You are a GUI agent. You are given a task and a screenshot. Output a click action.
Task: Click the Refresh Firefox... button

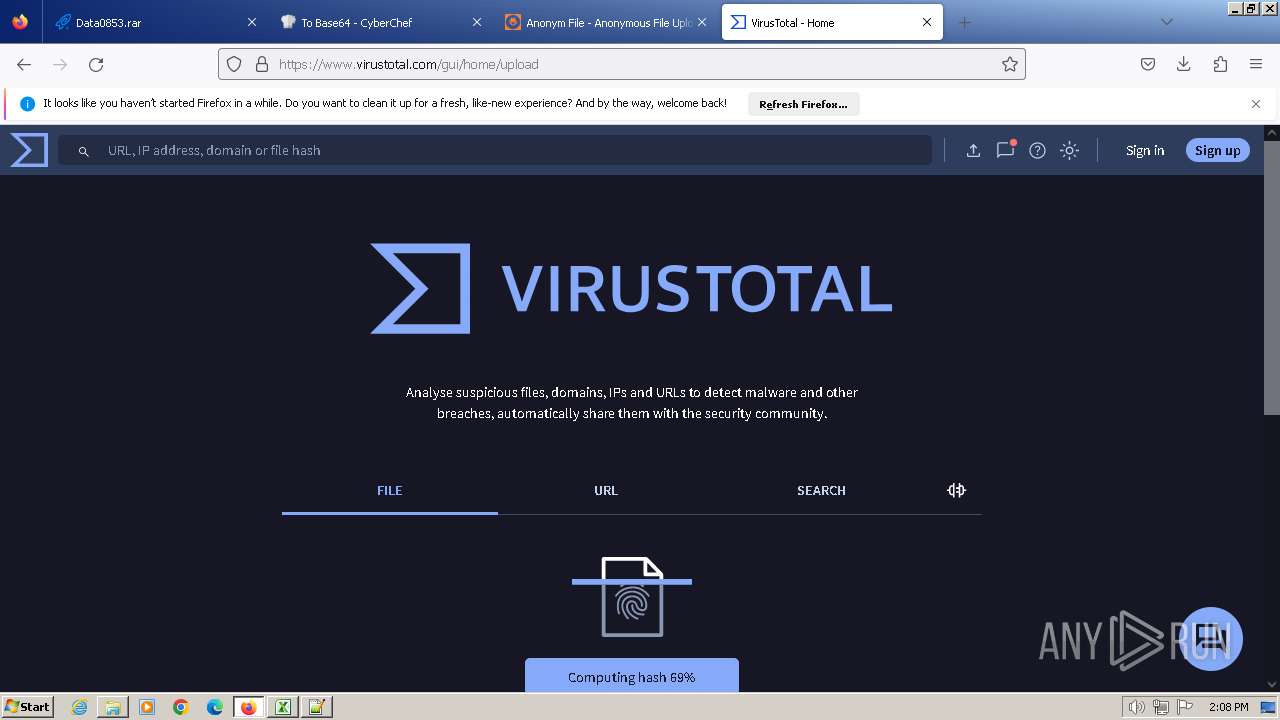click(x=803, y=104)
